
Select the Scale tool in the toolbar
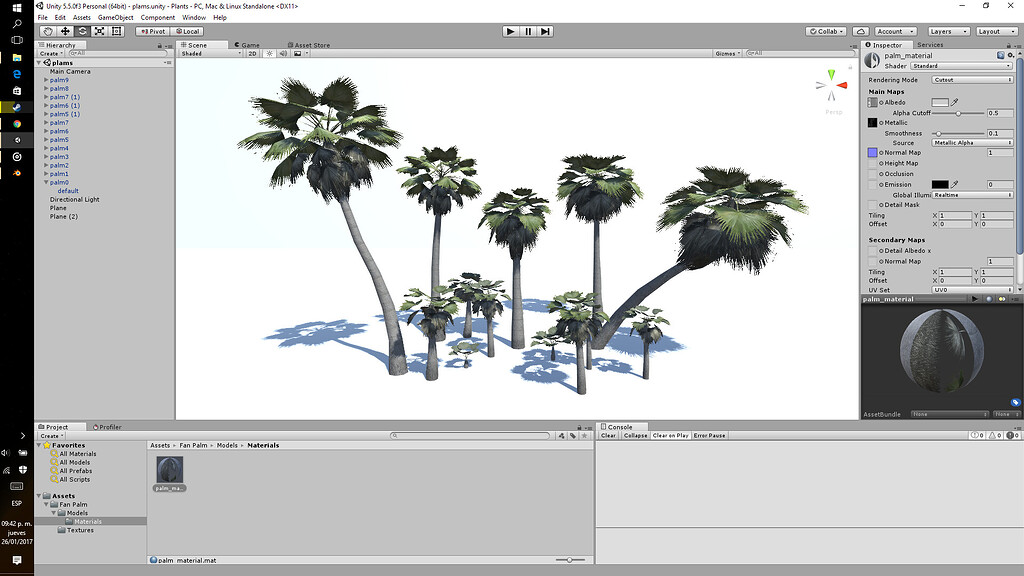99,31
